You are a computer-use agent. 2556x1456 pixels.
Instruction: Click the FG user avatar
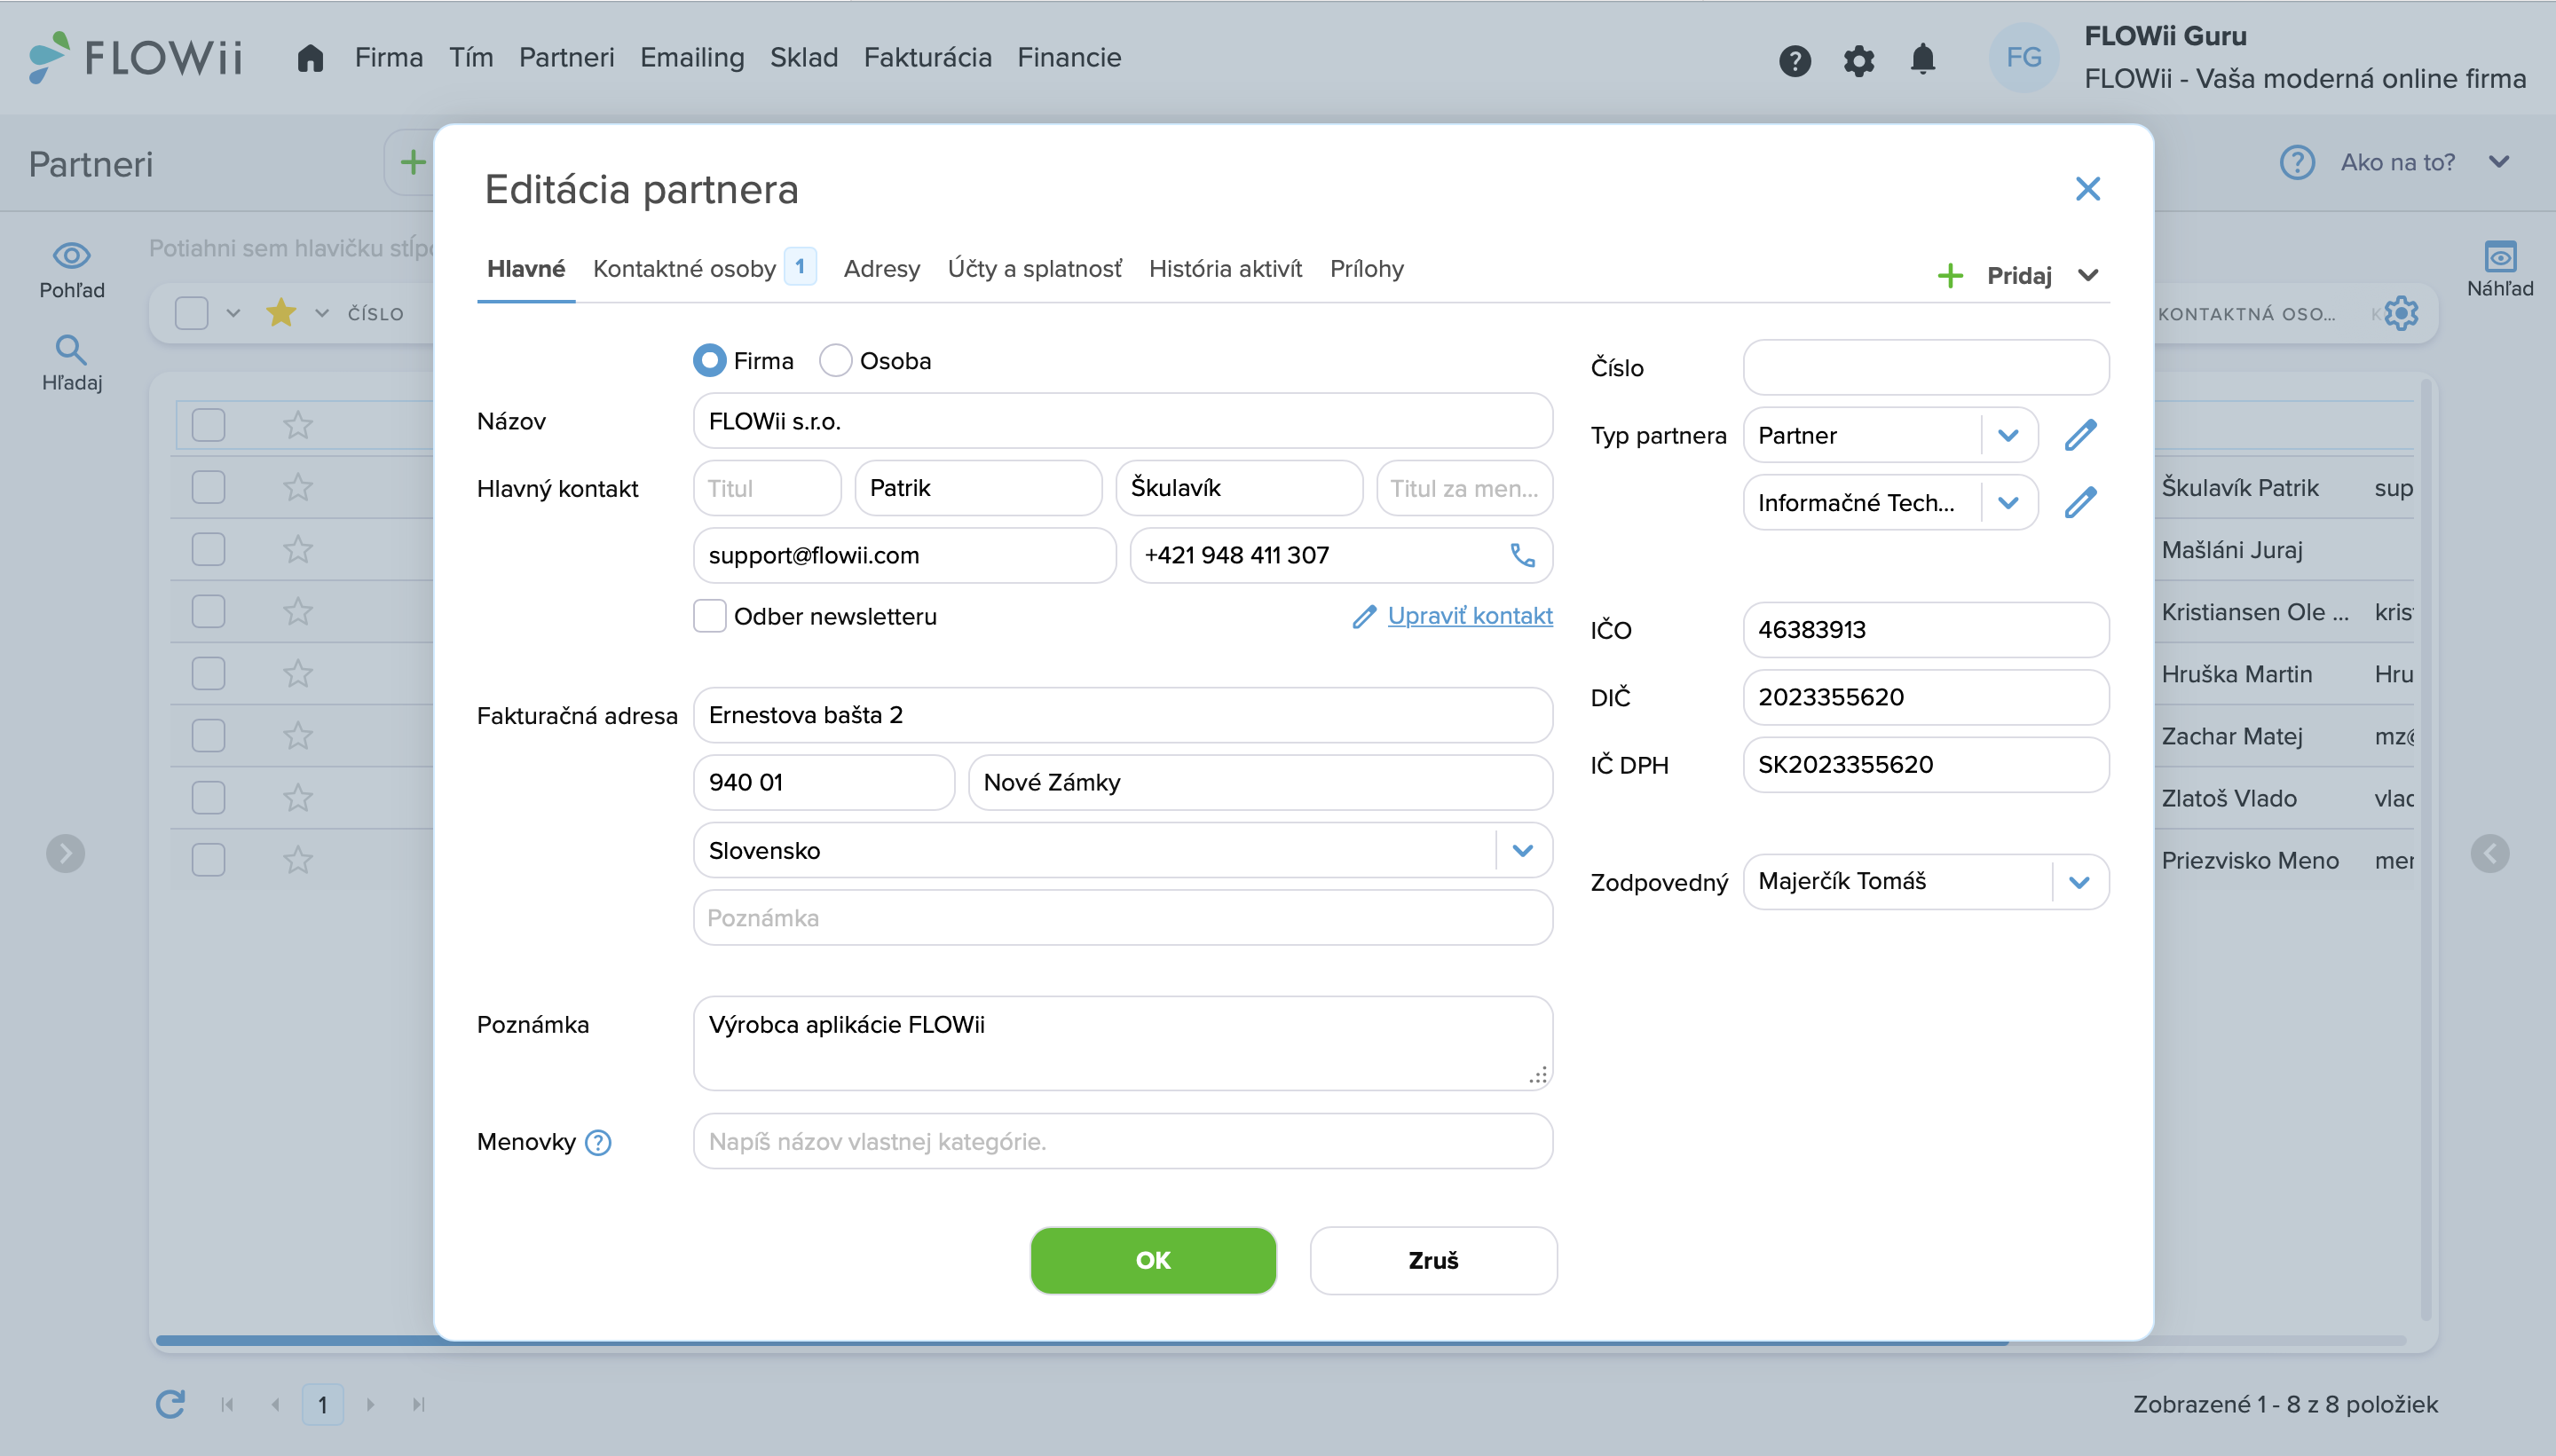(x=2024, y=58)
